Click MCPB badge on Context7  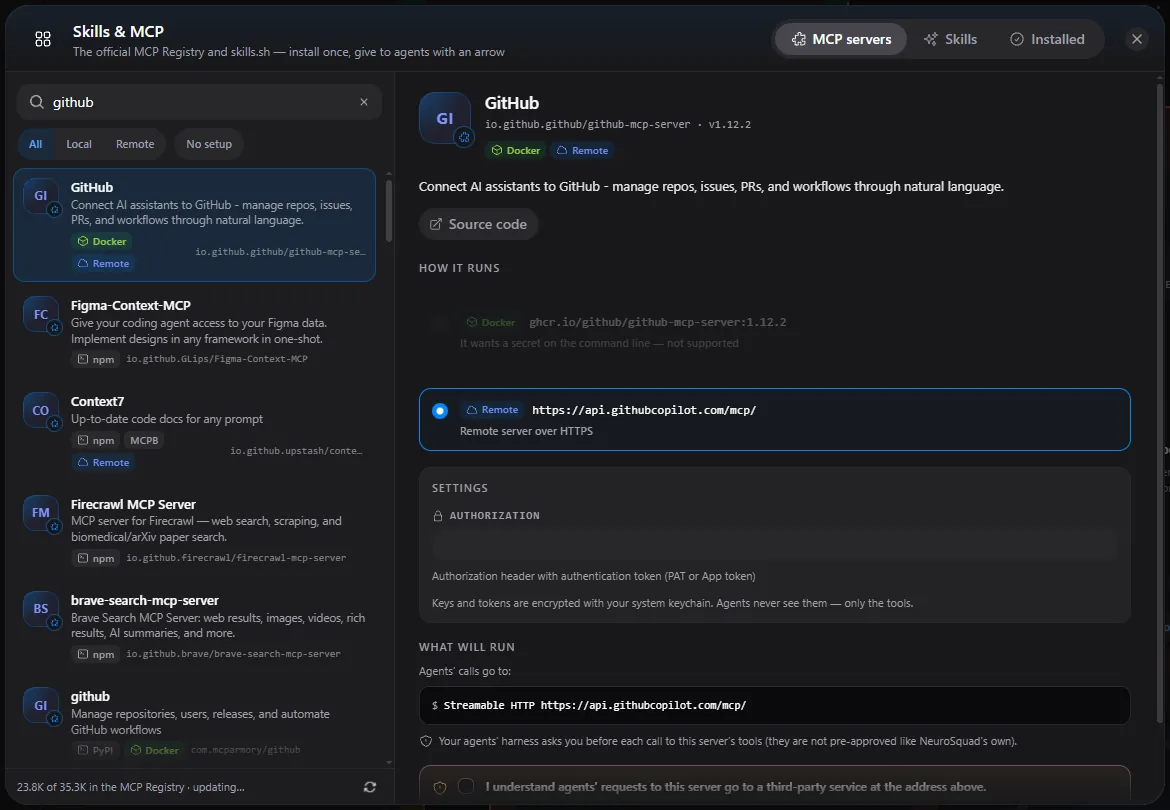[x=144, y=441]
